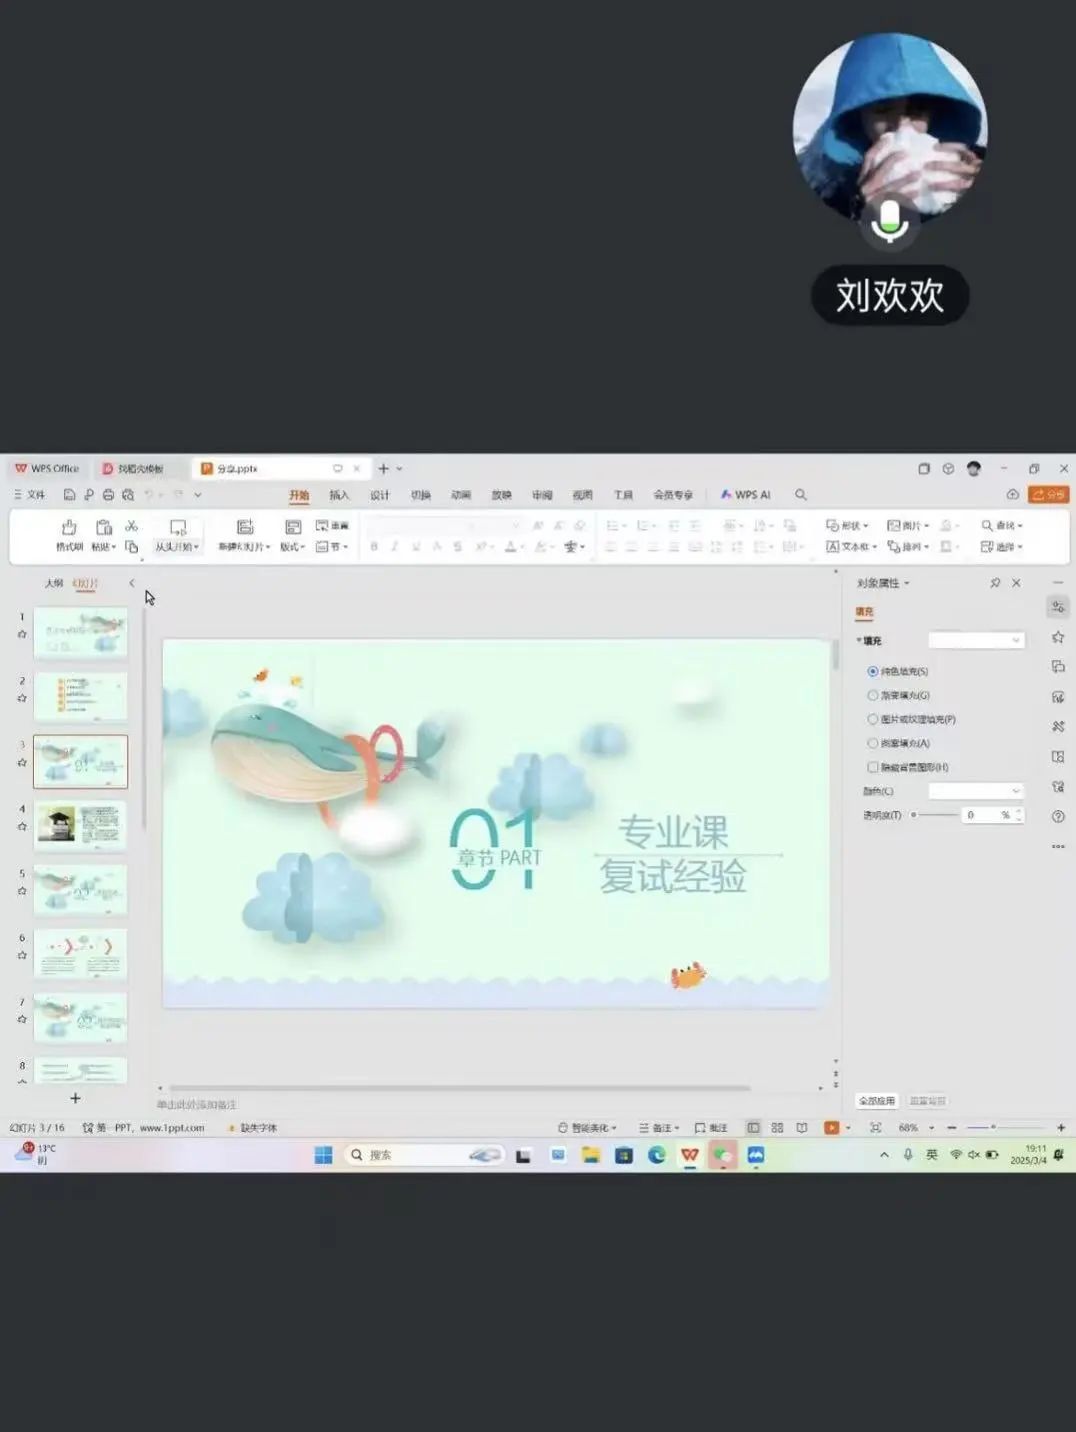Start slideshow with orange play button in status bar
1076x1432 pixels.
(831, 1128)
